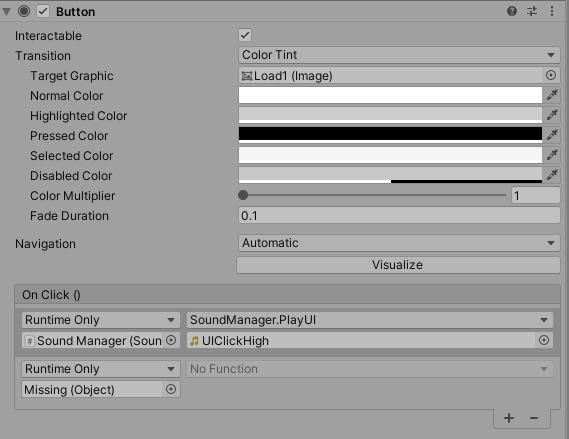Click the Fade Duration label
The height and width of the screenshot is (439, 569).
pos(69,216)
